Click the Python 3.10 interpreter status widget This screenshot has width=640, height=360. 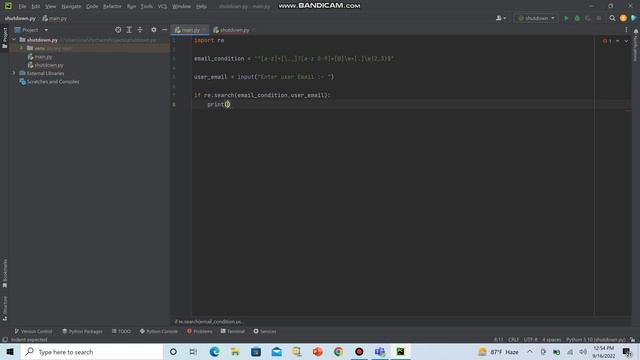point(596,340)
